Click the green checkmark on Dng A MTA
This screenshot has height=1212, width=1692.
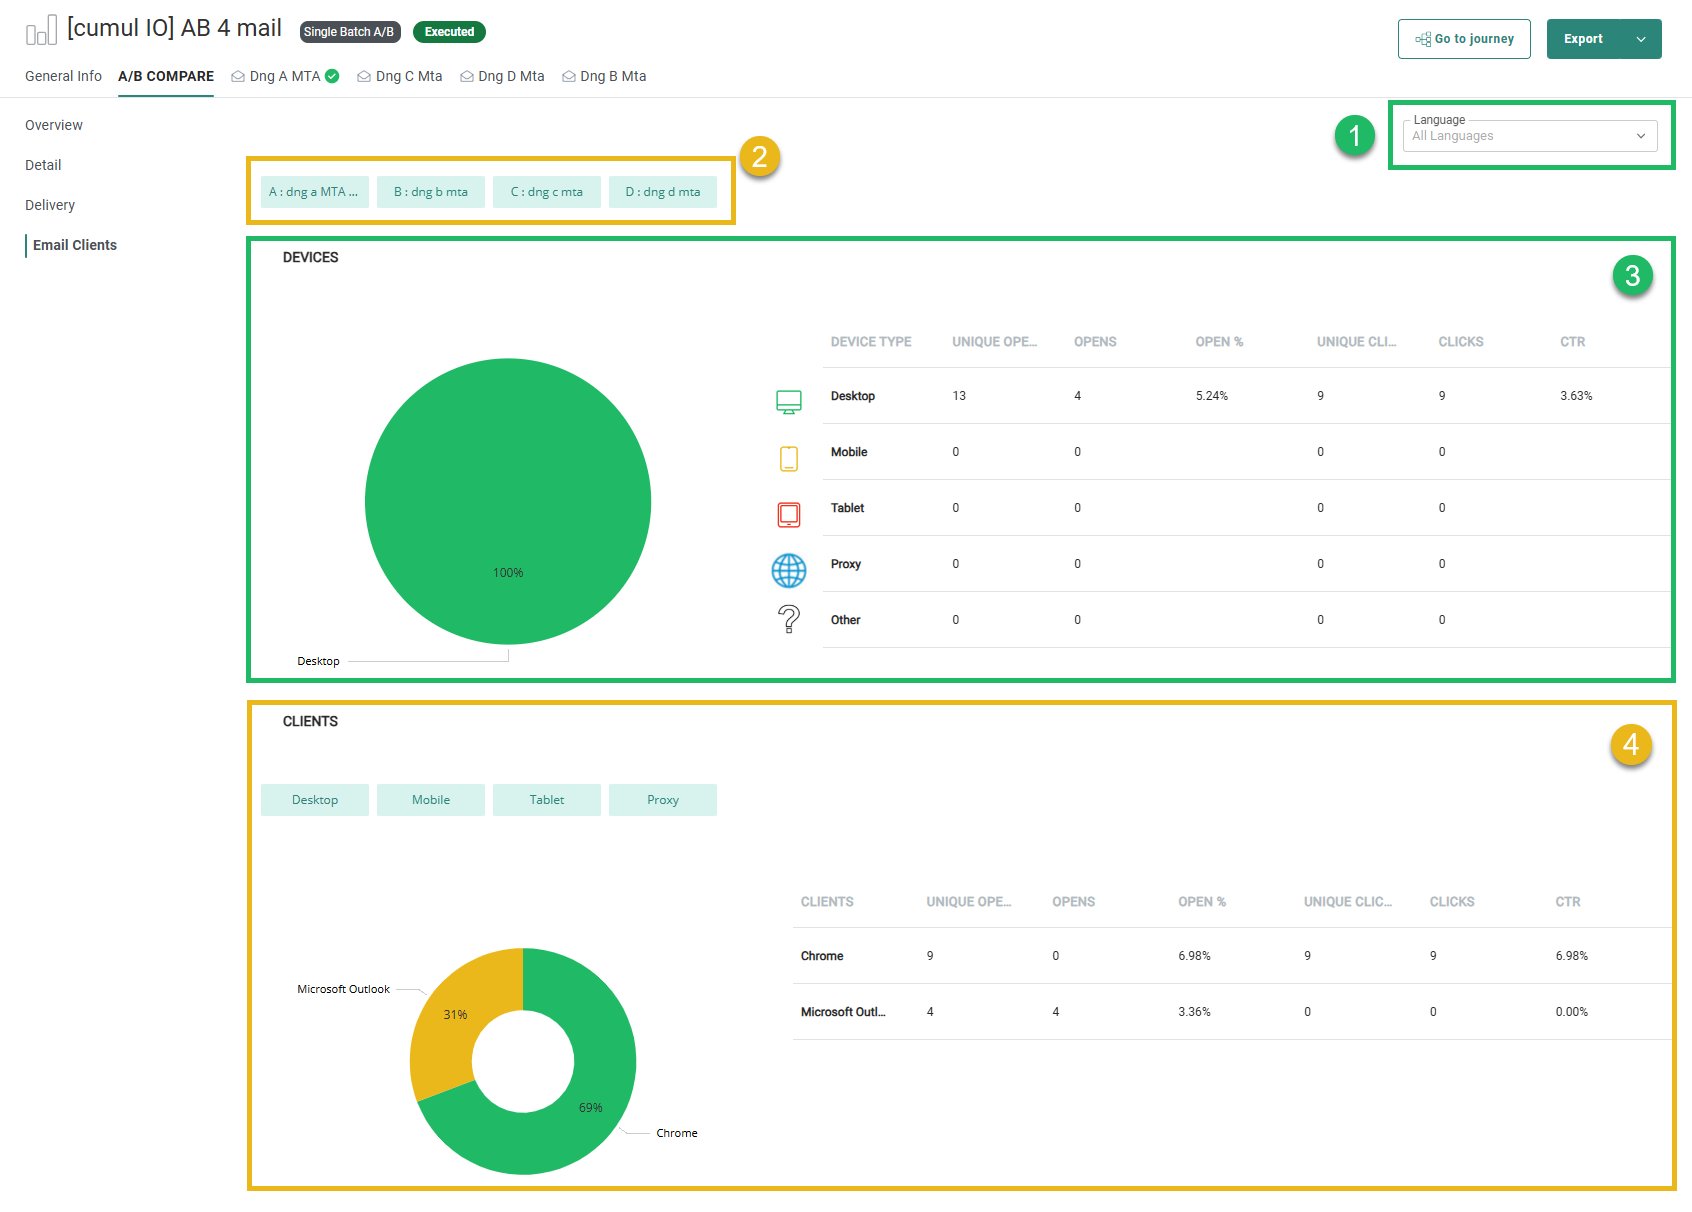pos(332,76)
